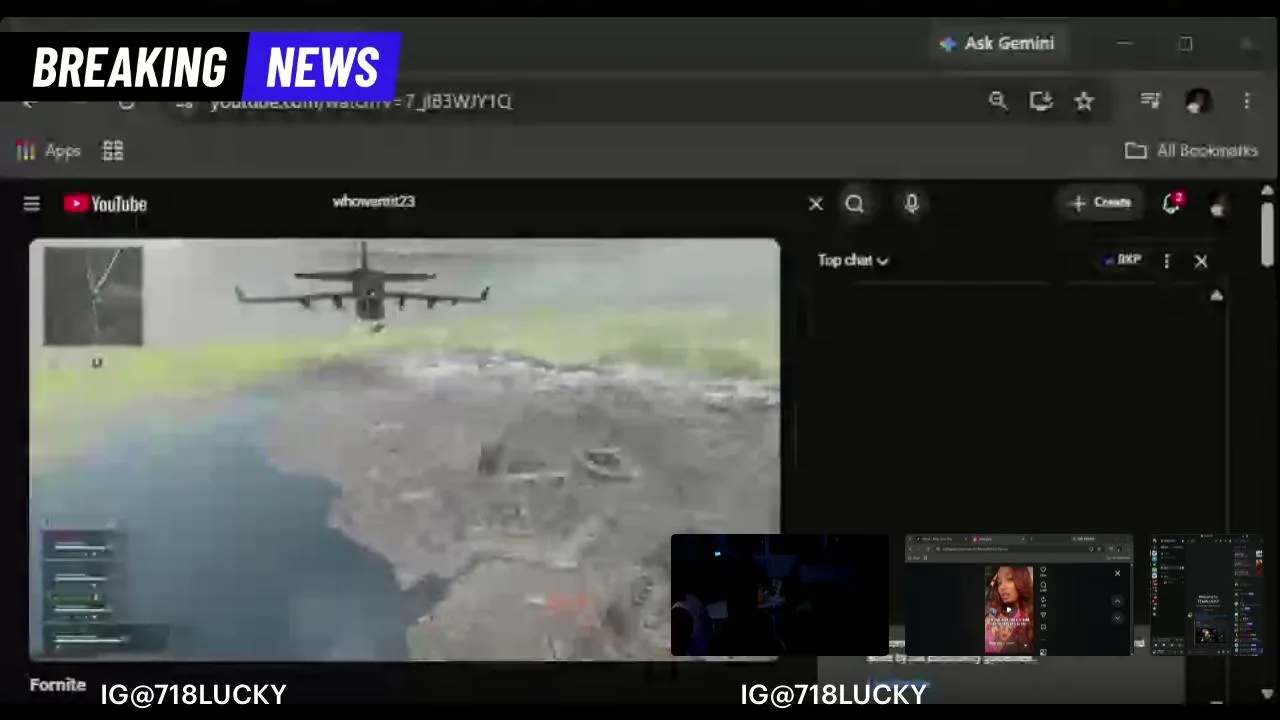Open Ask Gemini in the browser
Image resolution: width=1280 pixels, height=720 pixels.
[998, 44]
